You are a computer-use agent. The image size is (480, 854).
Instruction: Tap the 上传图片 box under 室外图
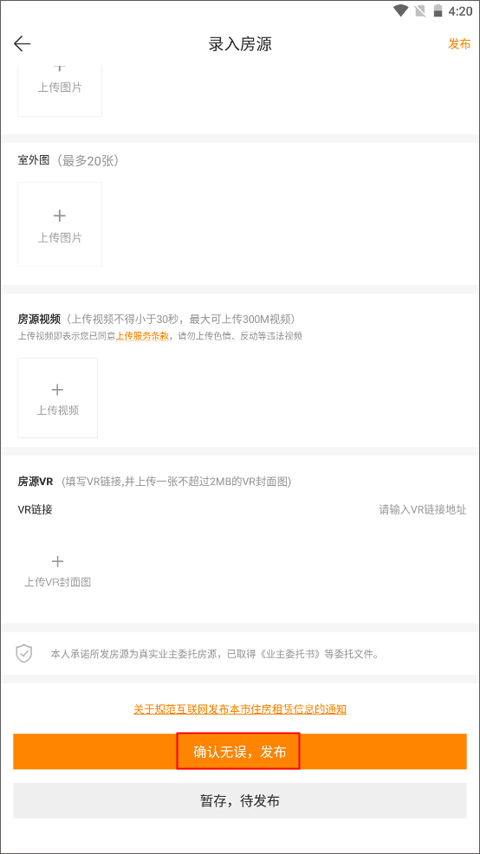[59, 224]
